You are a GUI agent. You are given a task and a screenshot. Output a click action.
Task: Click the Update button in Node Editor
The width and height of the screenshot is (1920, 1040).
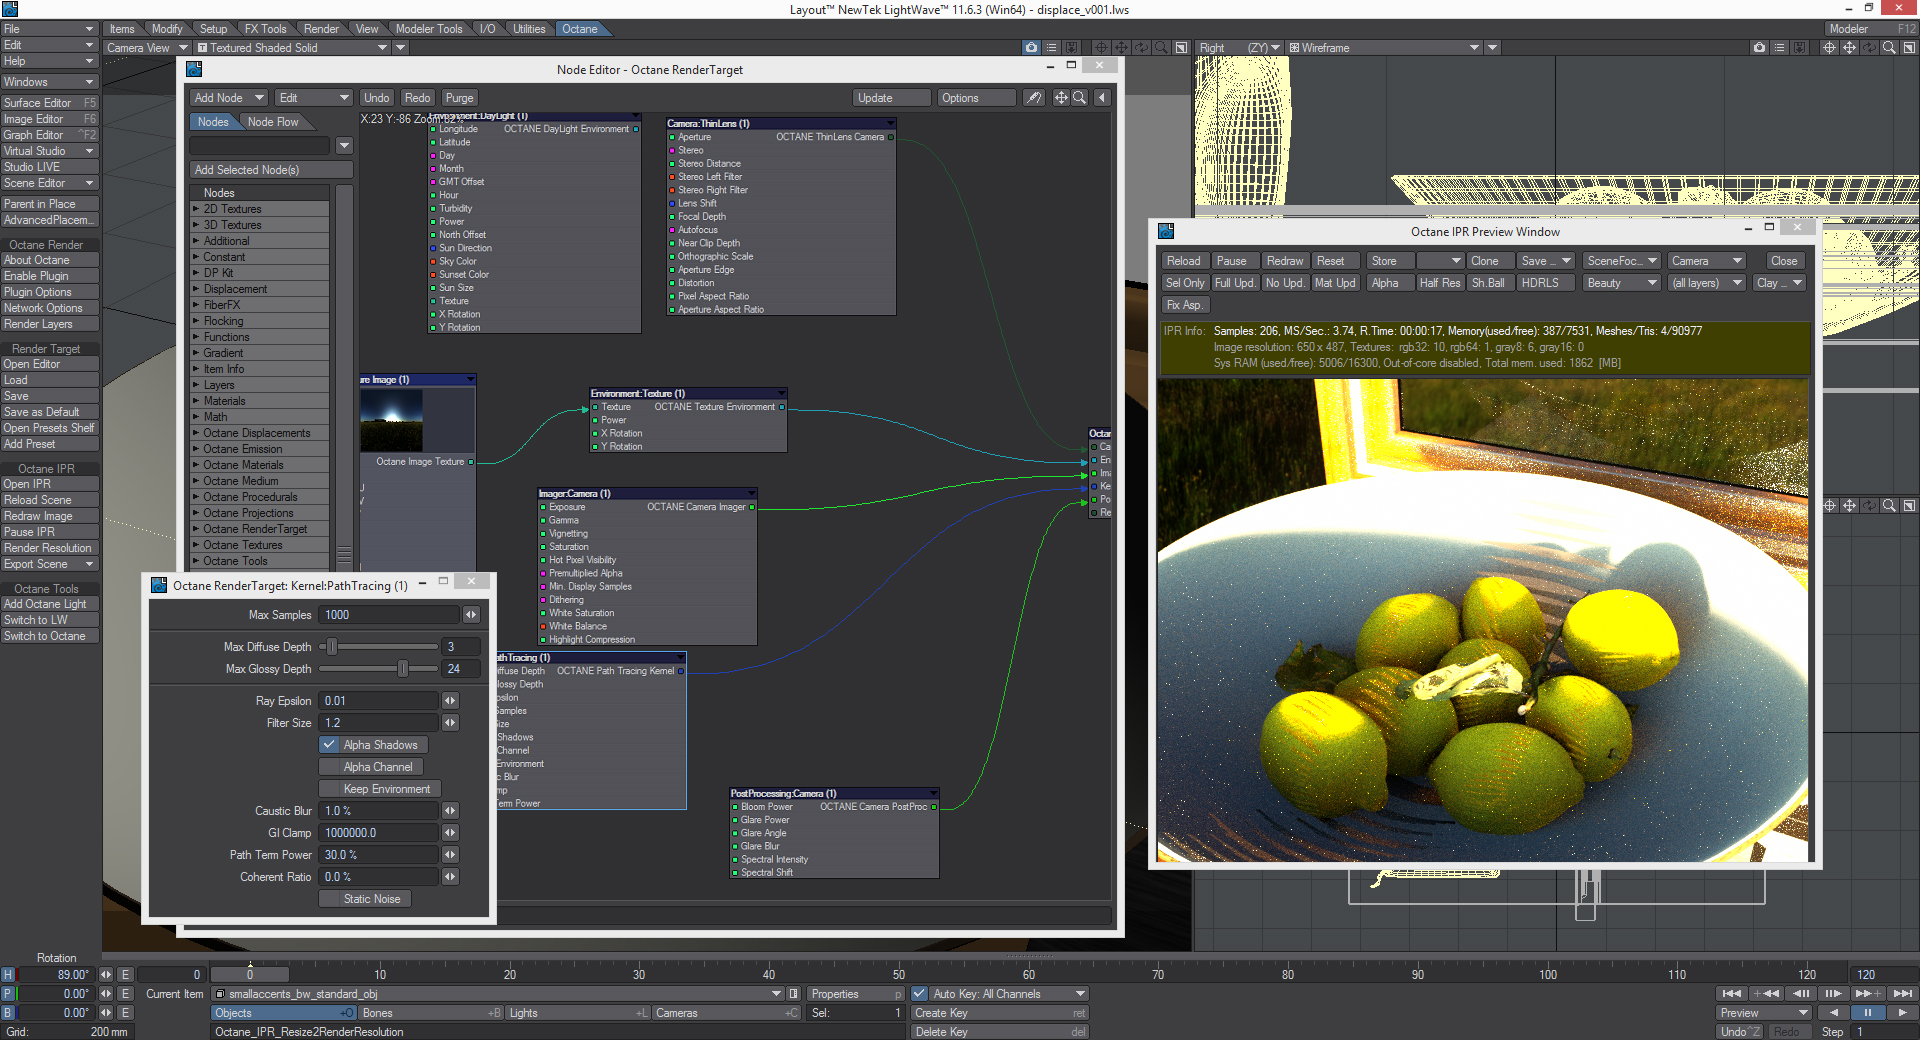890,98
